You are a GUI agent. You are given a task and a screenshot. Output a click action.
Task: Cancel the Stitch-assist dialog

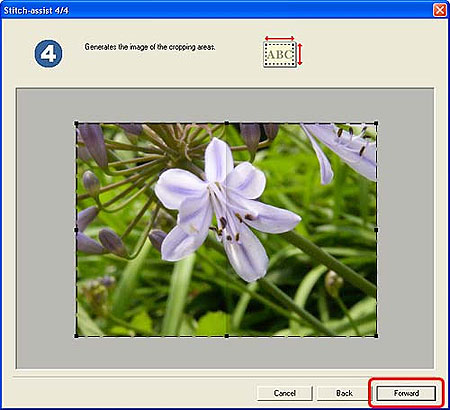(x=284, y=393)
